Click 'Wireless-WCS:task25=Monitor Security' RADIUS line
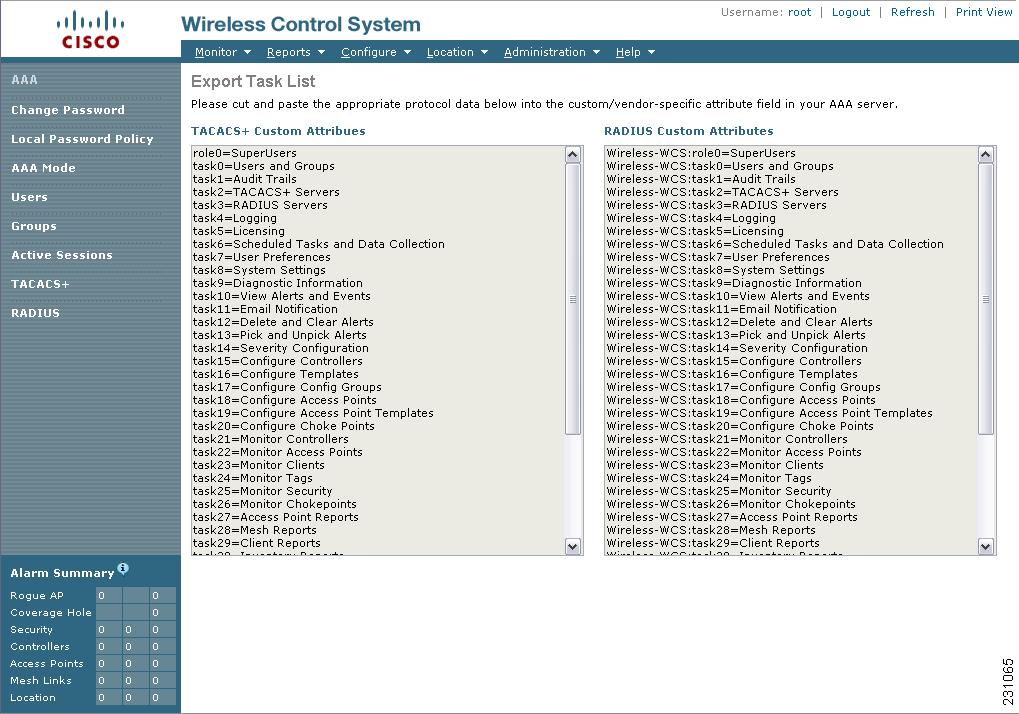This screenshot has height=714, width=1019. [x=719, y=491]
